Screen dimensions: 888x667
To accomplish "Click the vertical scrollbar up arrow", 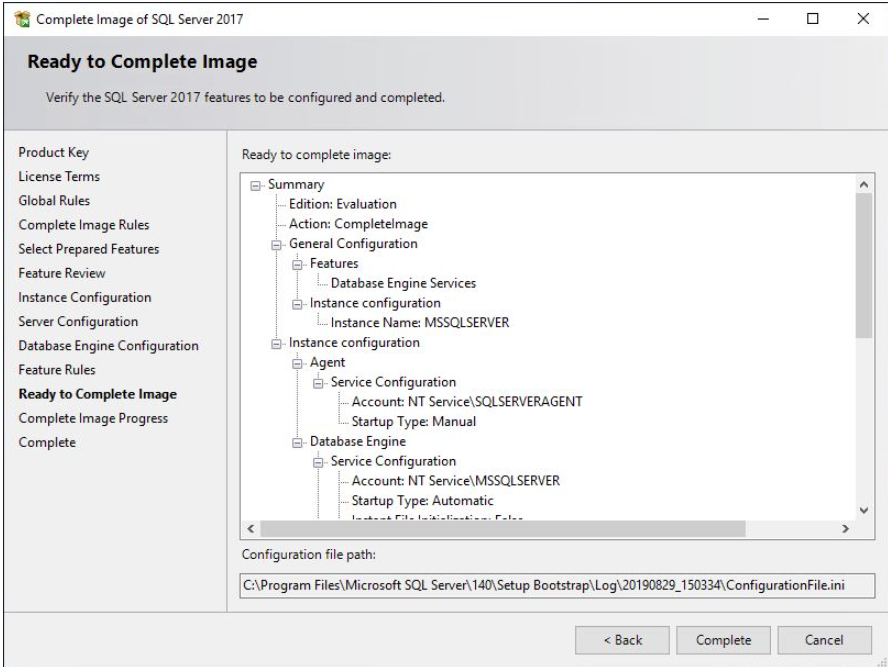I will pyautogui.click(x=864, y=185).
